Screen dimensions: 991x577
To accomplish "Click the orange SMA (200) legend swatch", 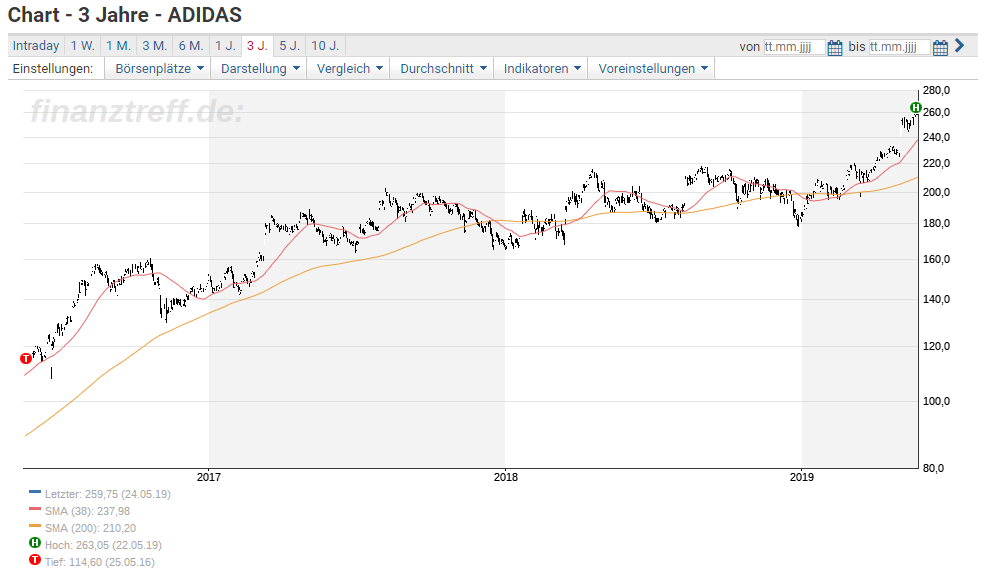I will coord(35,526).
